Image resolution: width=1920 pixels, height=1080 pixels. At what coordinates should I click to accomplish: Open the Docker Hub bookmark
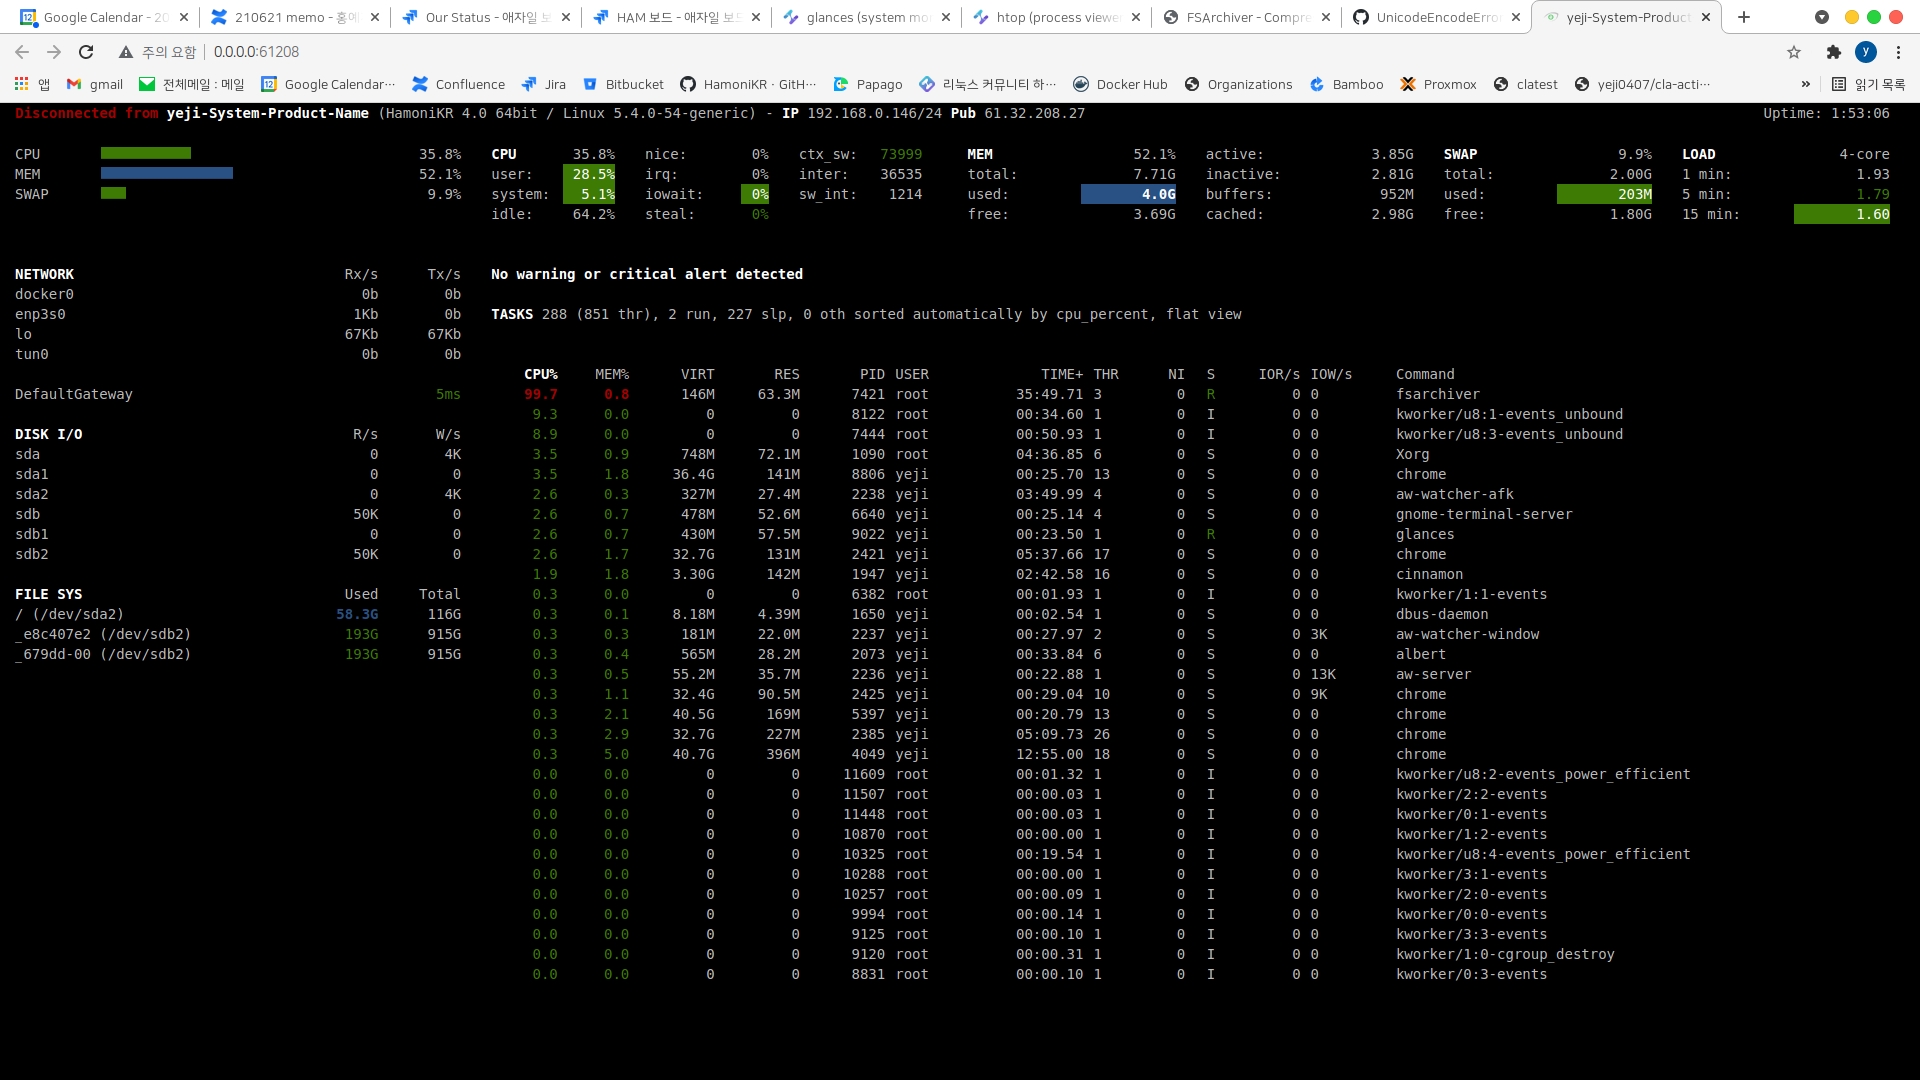tap(1120, 84)
